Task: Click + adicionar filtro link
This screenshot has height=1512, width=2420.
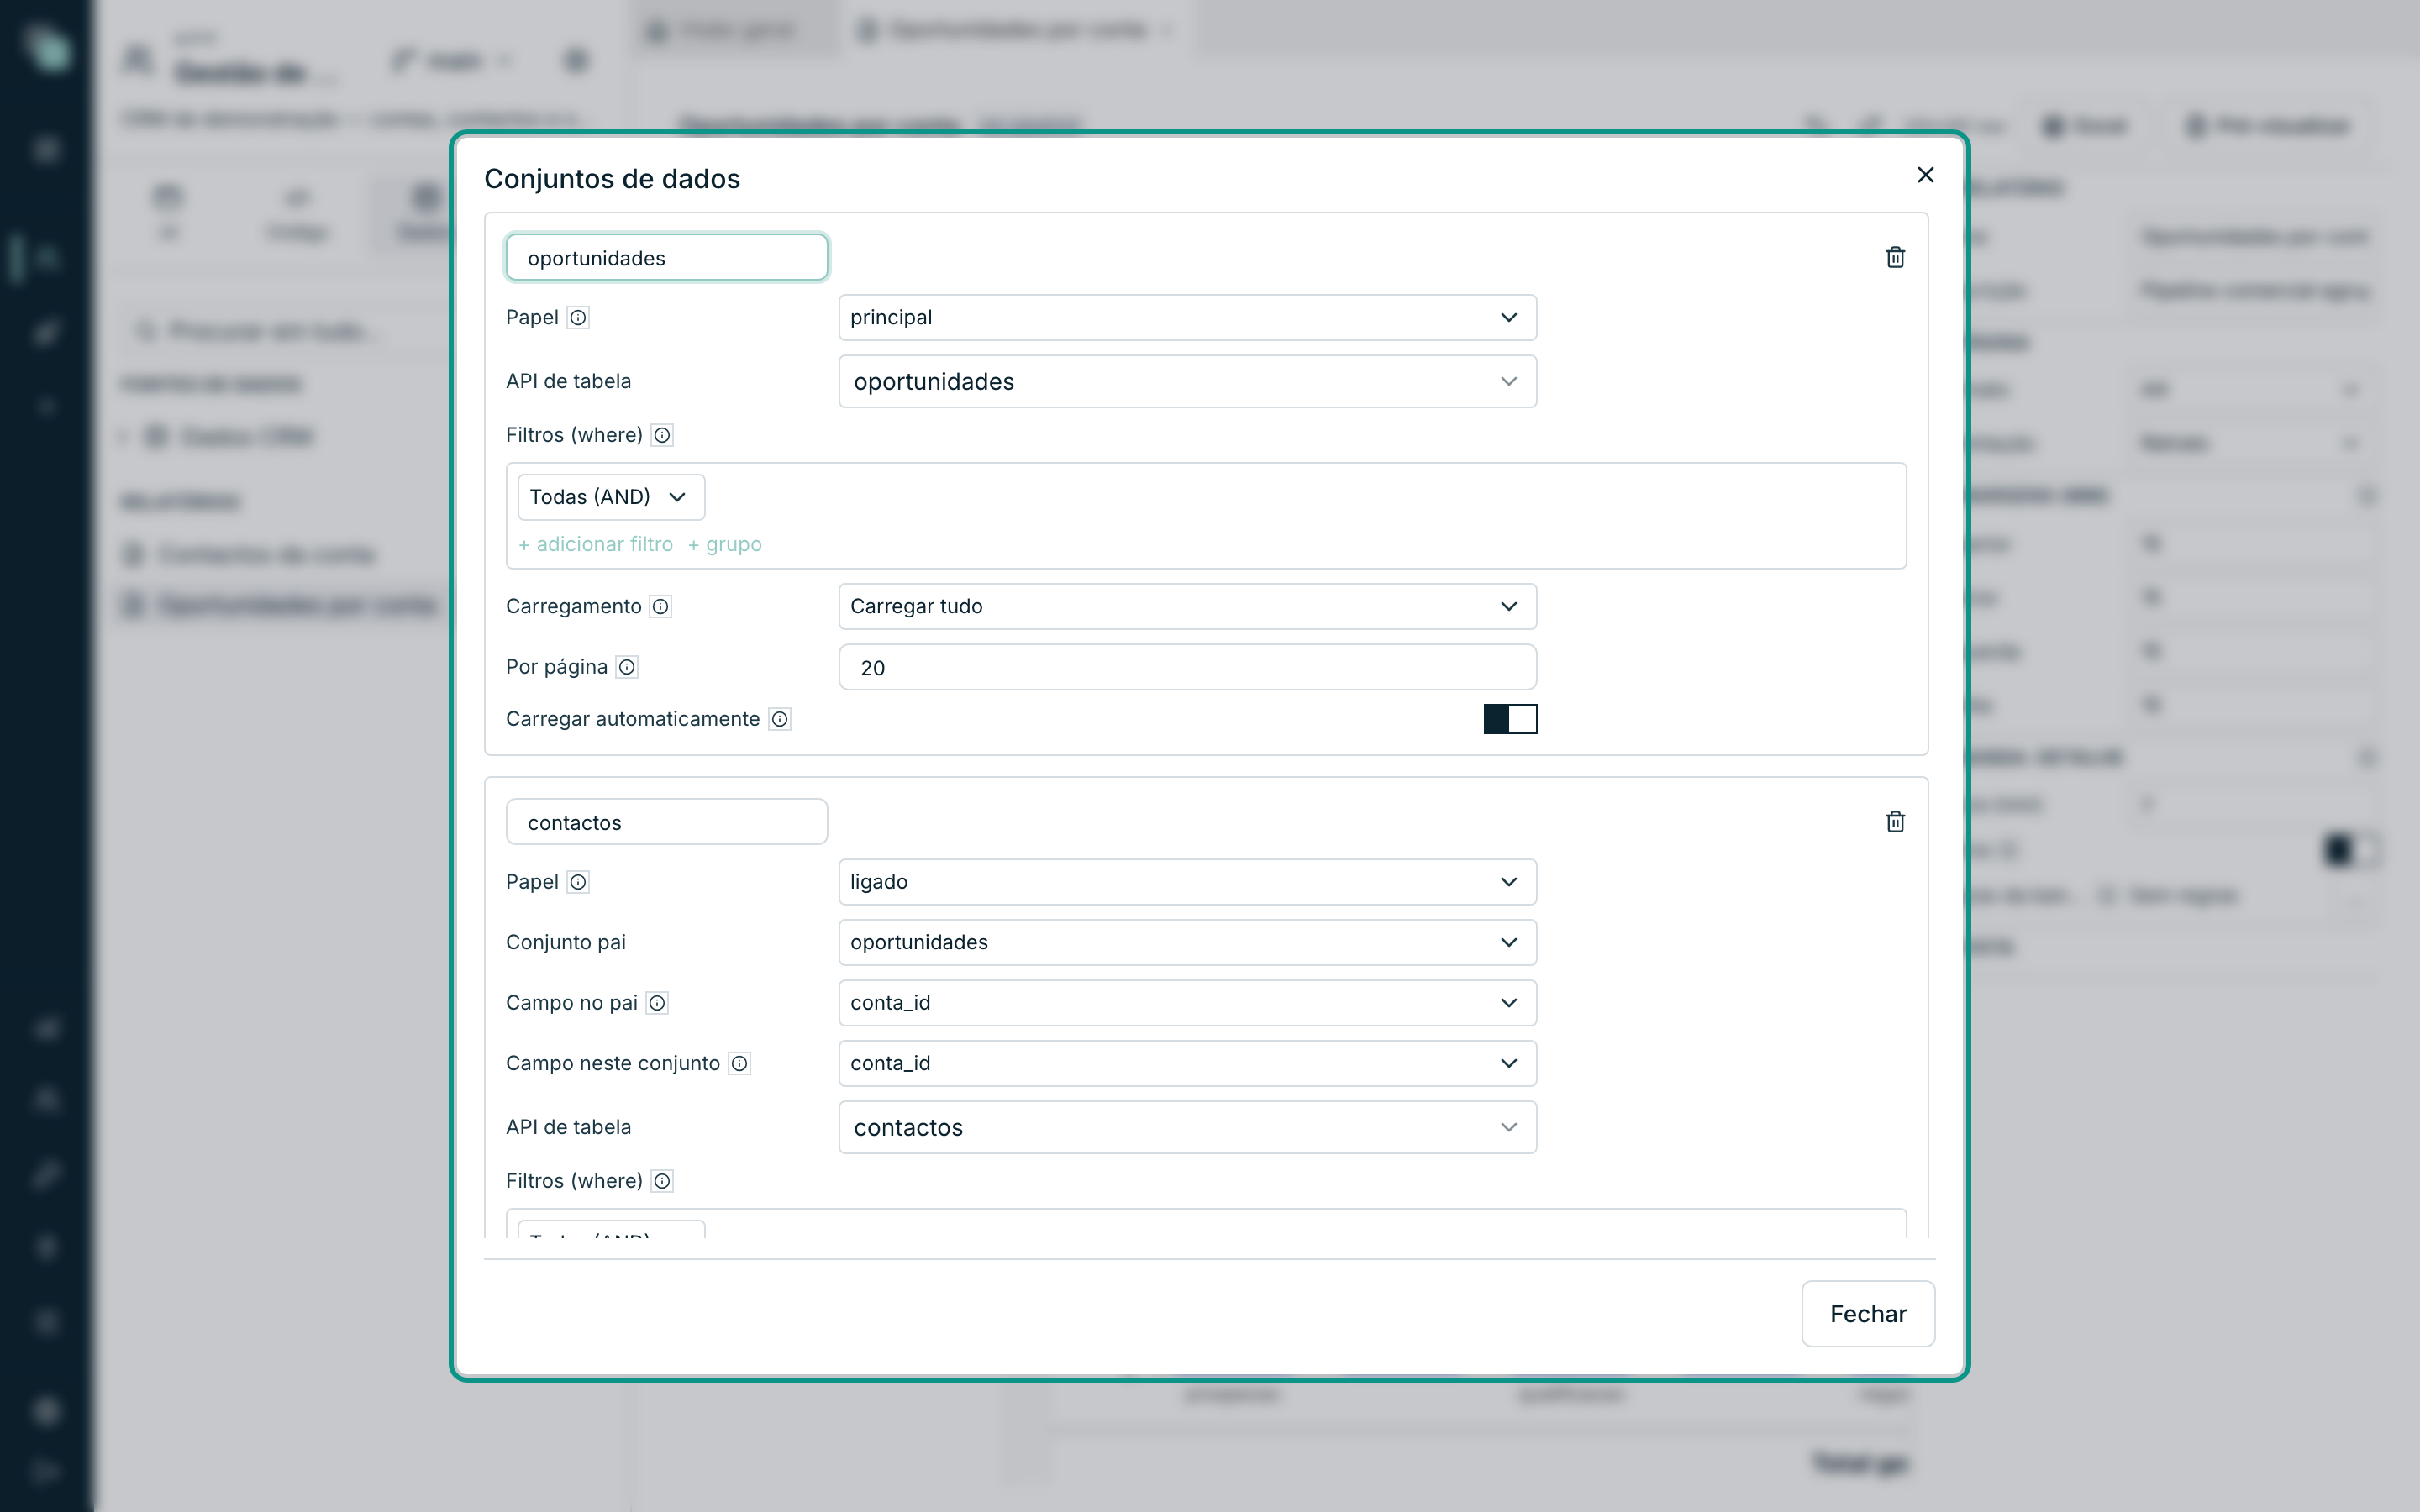Action: [x=596, y=544]
